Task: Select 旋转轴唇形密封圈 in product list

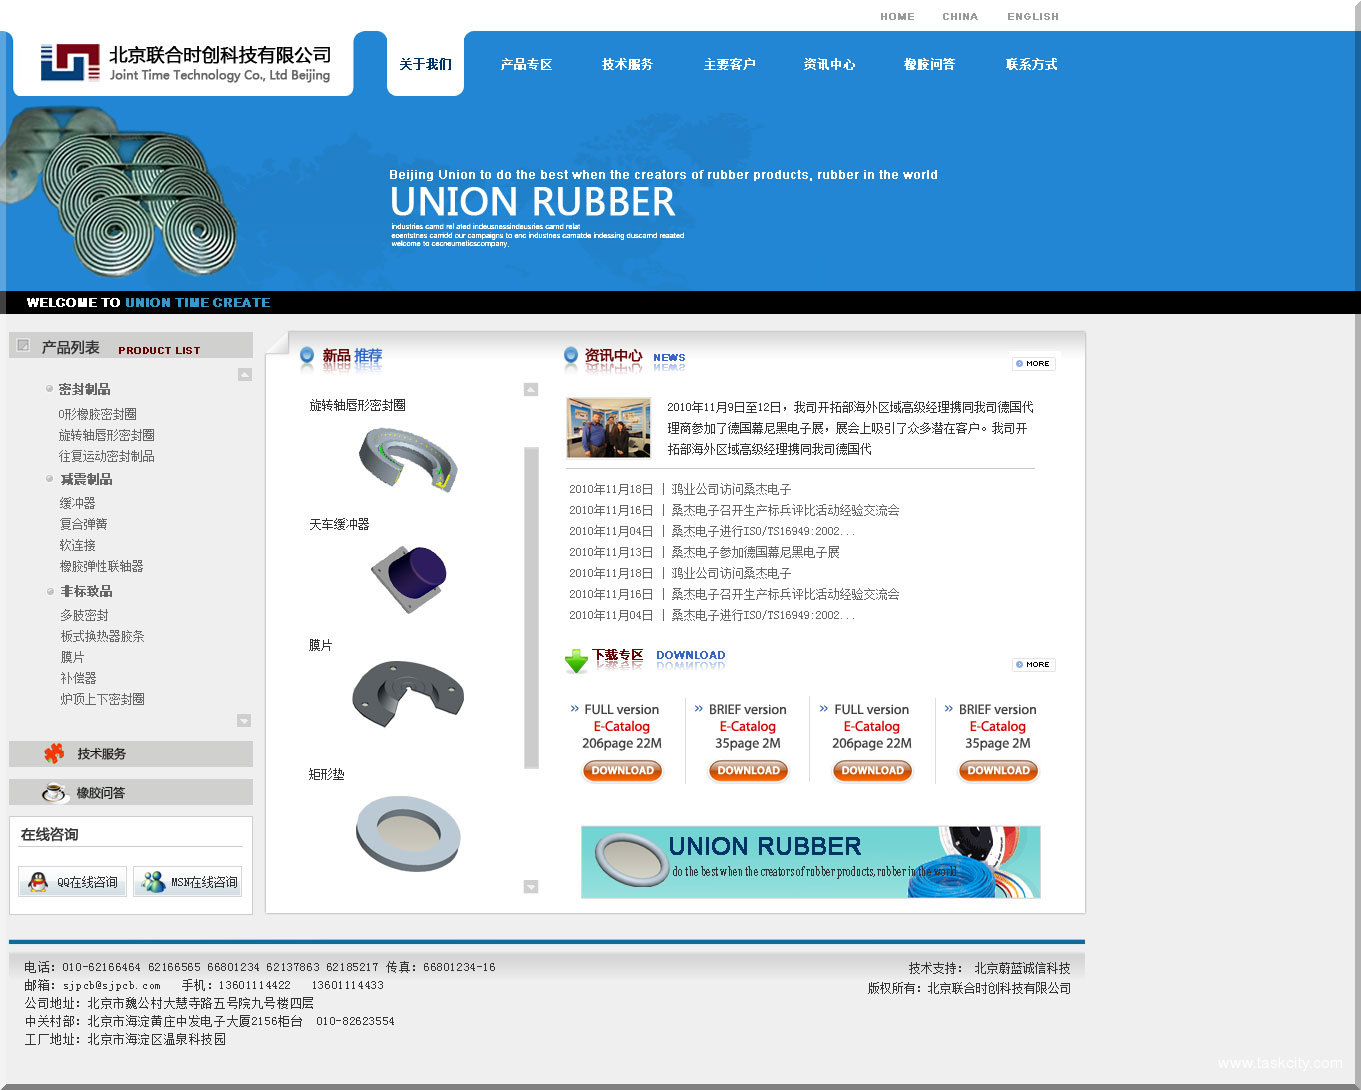Action: tap(106, 435)
